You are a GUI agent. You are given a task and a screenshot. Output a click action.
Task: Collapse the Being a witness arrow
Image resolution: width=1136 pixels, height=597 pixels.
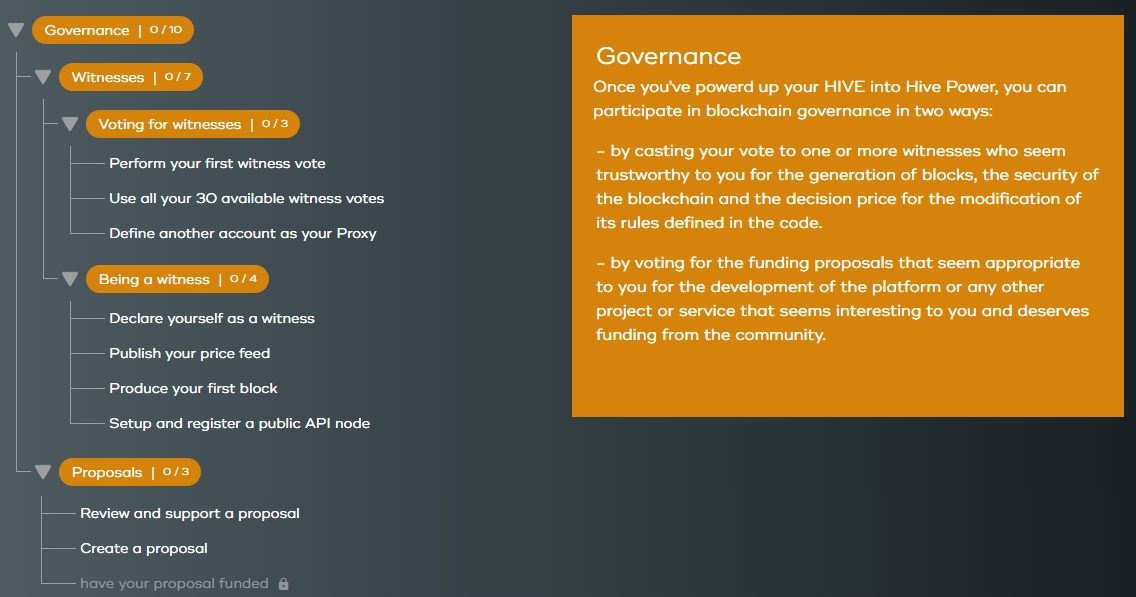click(70, 279)
